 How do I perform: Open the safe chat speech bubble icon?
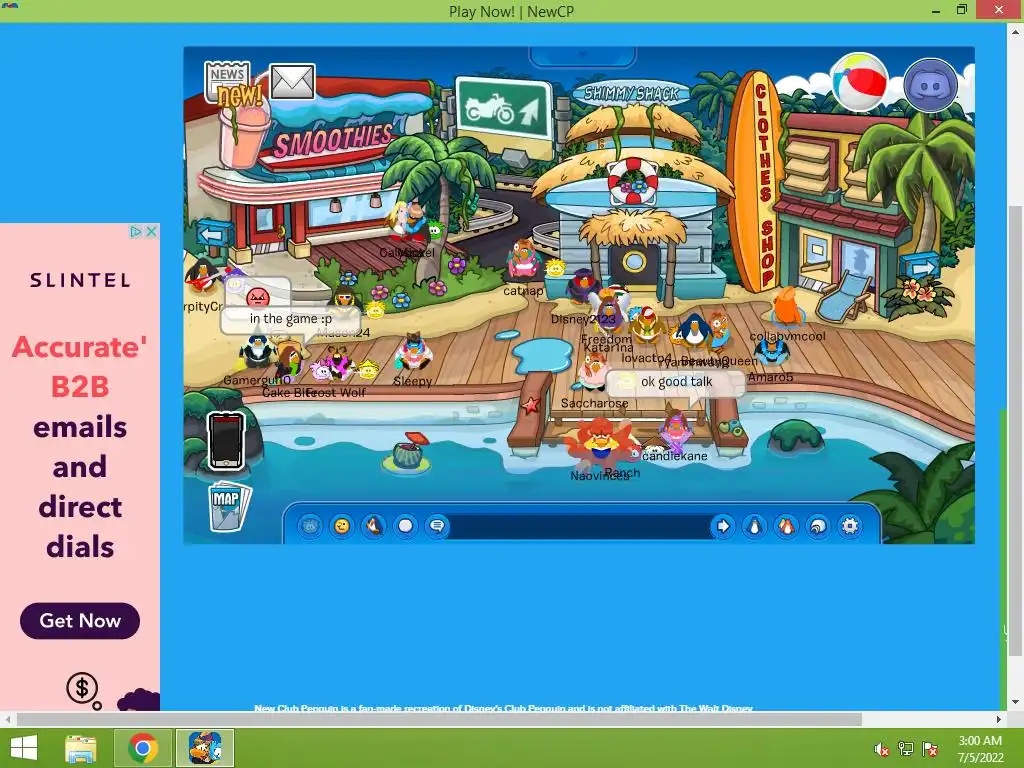[x=437, y=526]
